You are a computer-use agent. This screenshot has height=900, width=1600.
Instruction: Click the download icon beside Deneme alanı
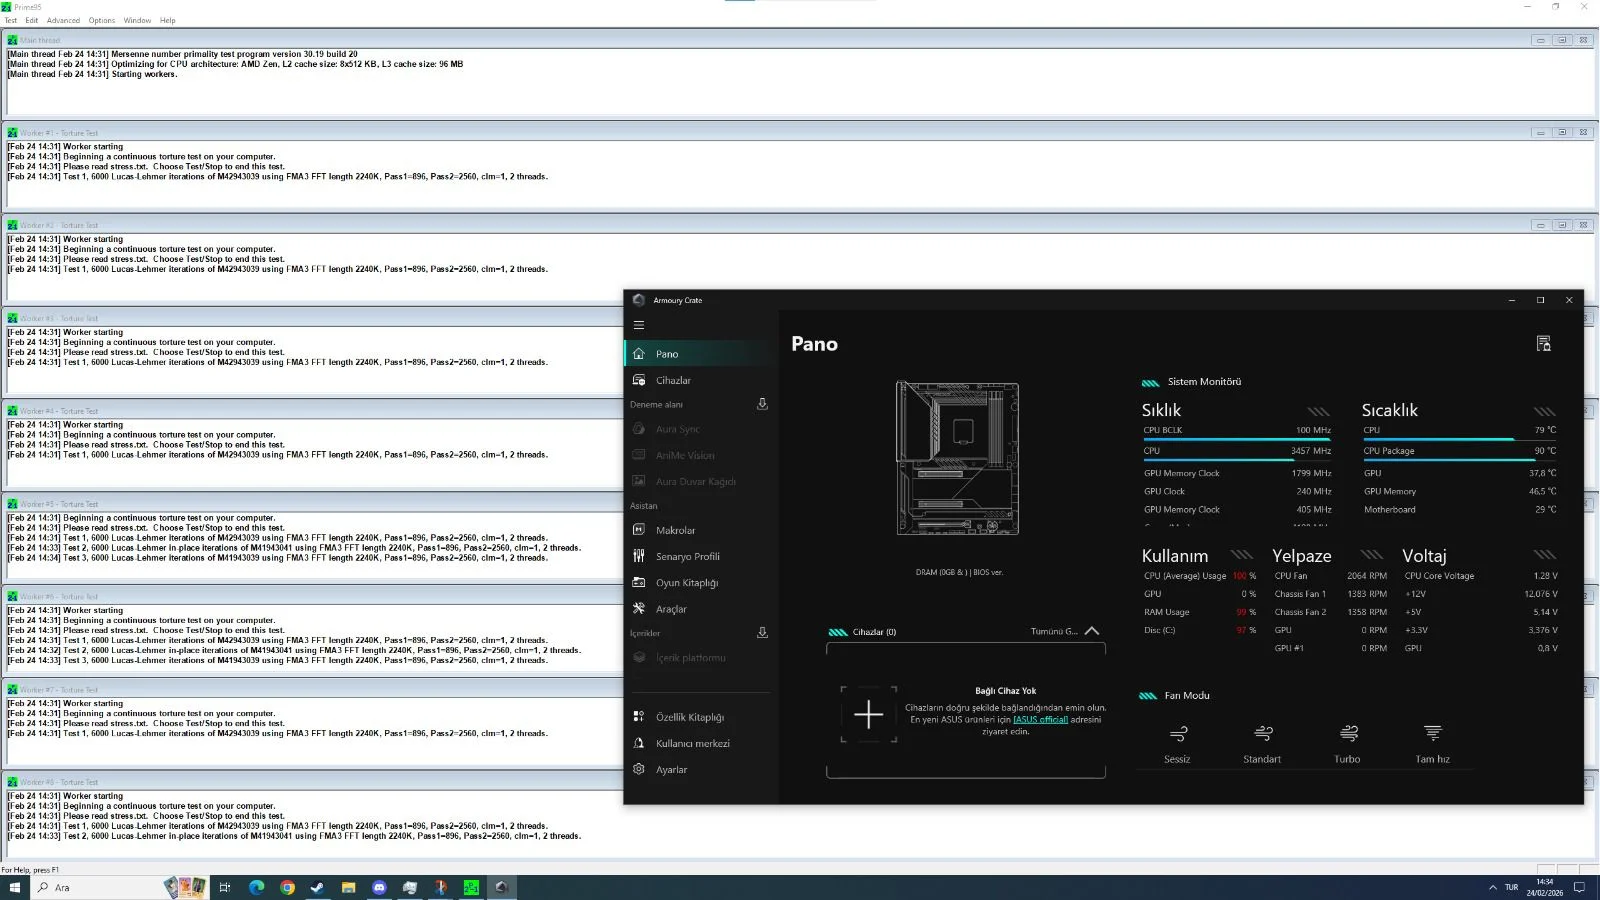(x=762, y=404)
